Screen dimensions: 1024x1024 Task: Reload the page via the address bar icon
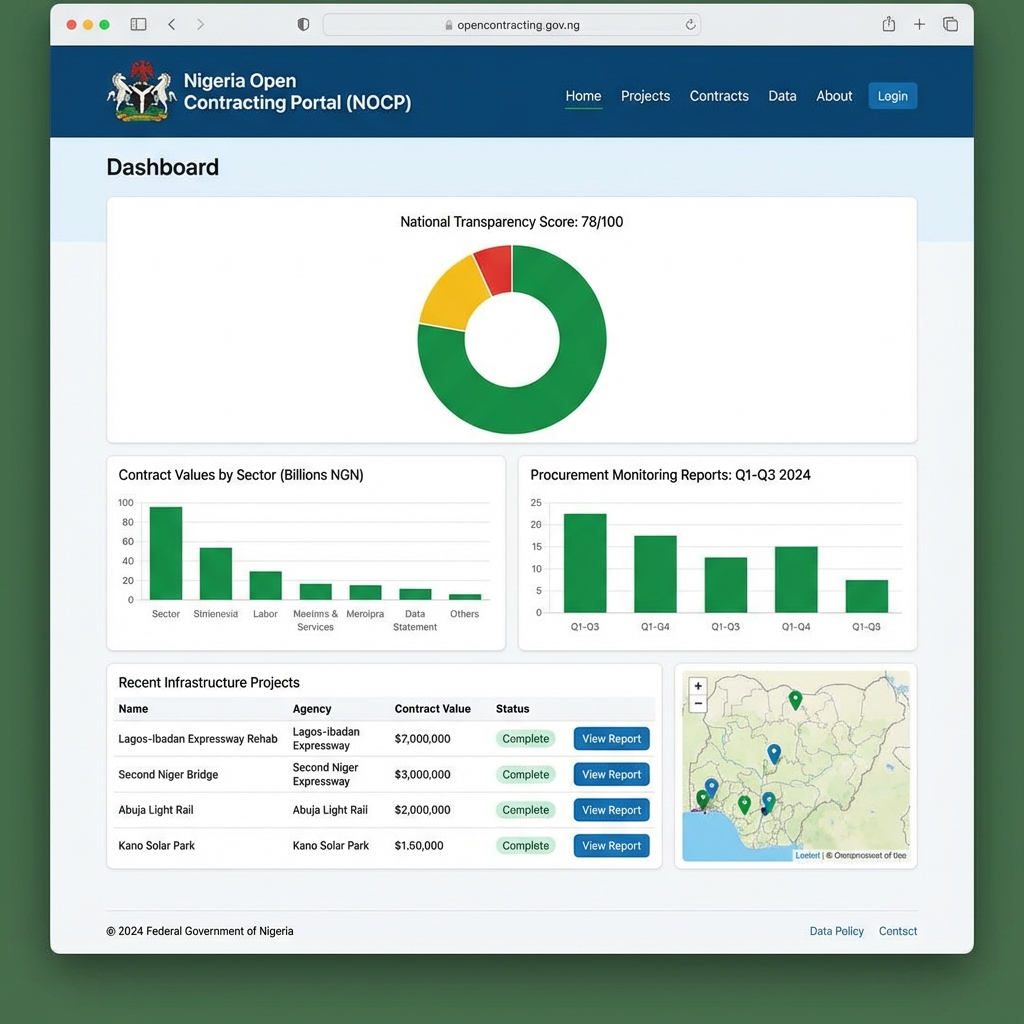[x=690, y=24]
